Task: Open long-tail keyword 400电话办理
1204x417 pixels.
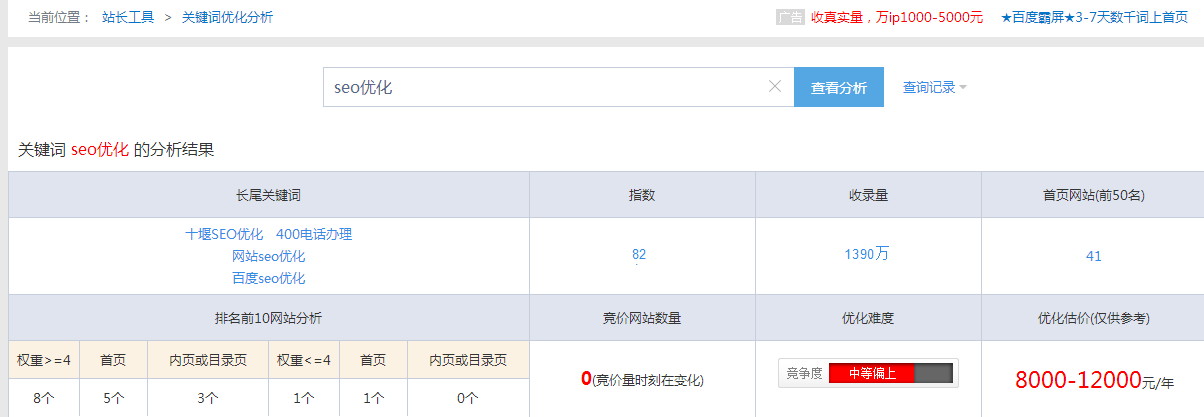Action: pyautogui.click(x=314, y=234)
